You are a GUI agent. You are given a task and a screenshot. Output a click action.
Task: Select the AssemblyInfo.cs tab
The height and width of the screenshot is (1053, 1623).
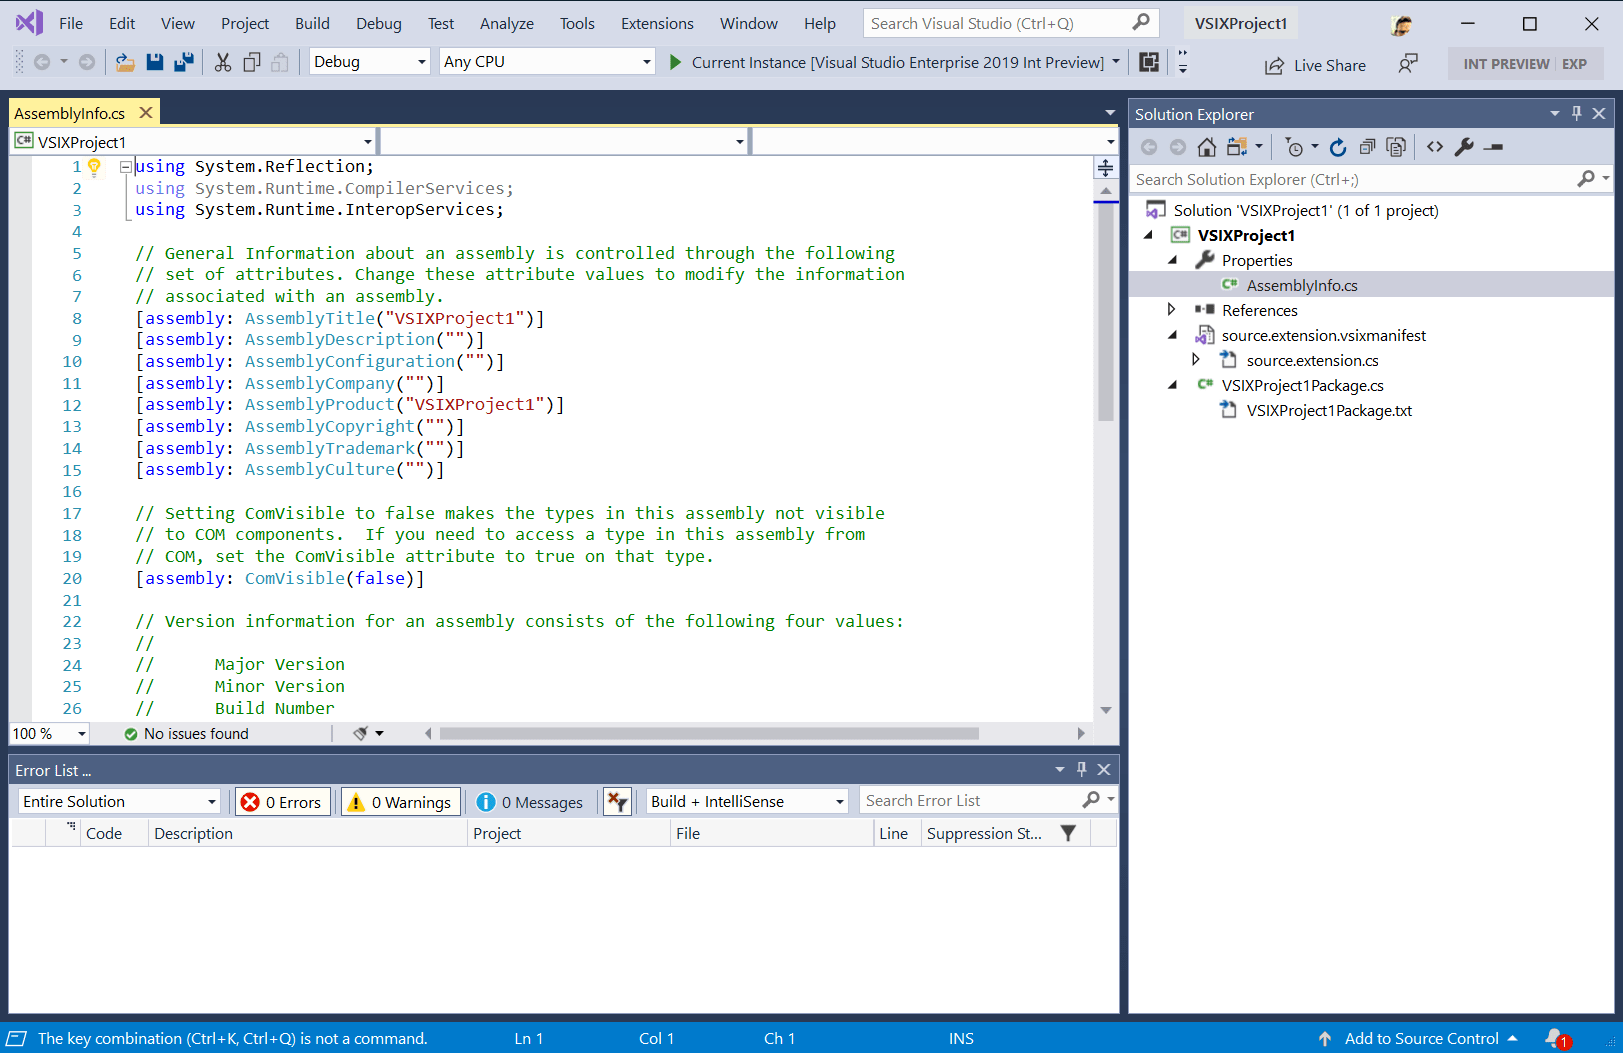(x=69, y=113)
